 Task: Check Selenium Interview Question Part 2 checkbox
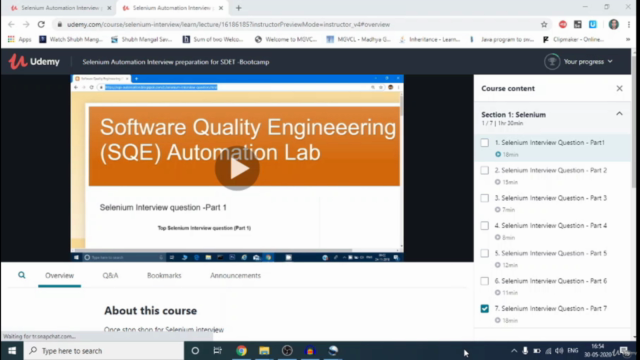pyautogui.click(x=484, y=170)
